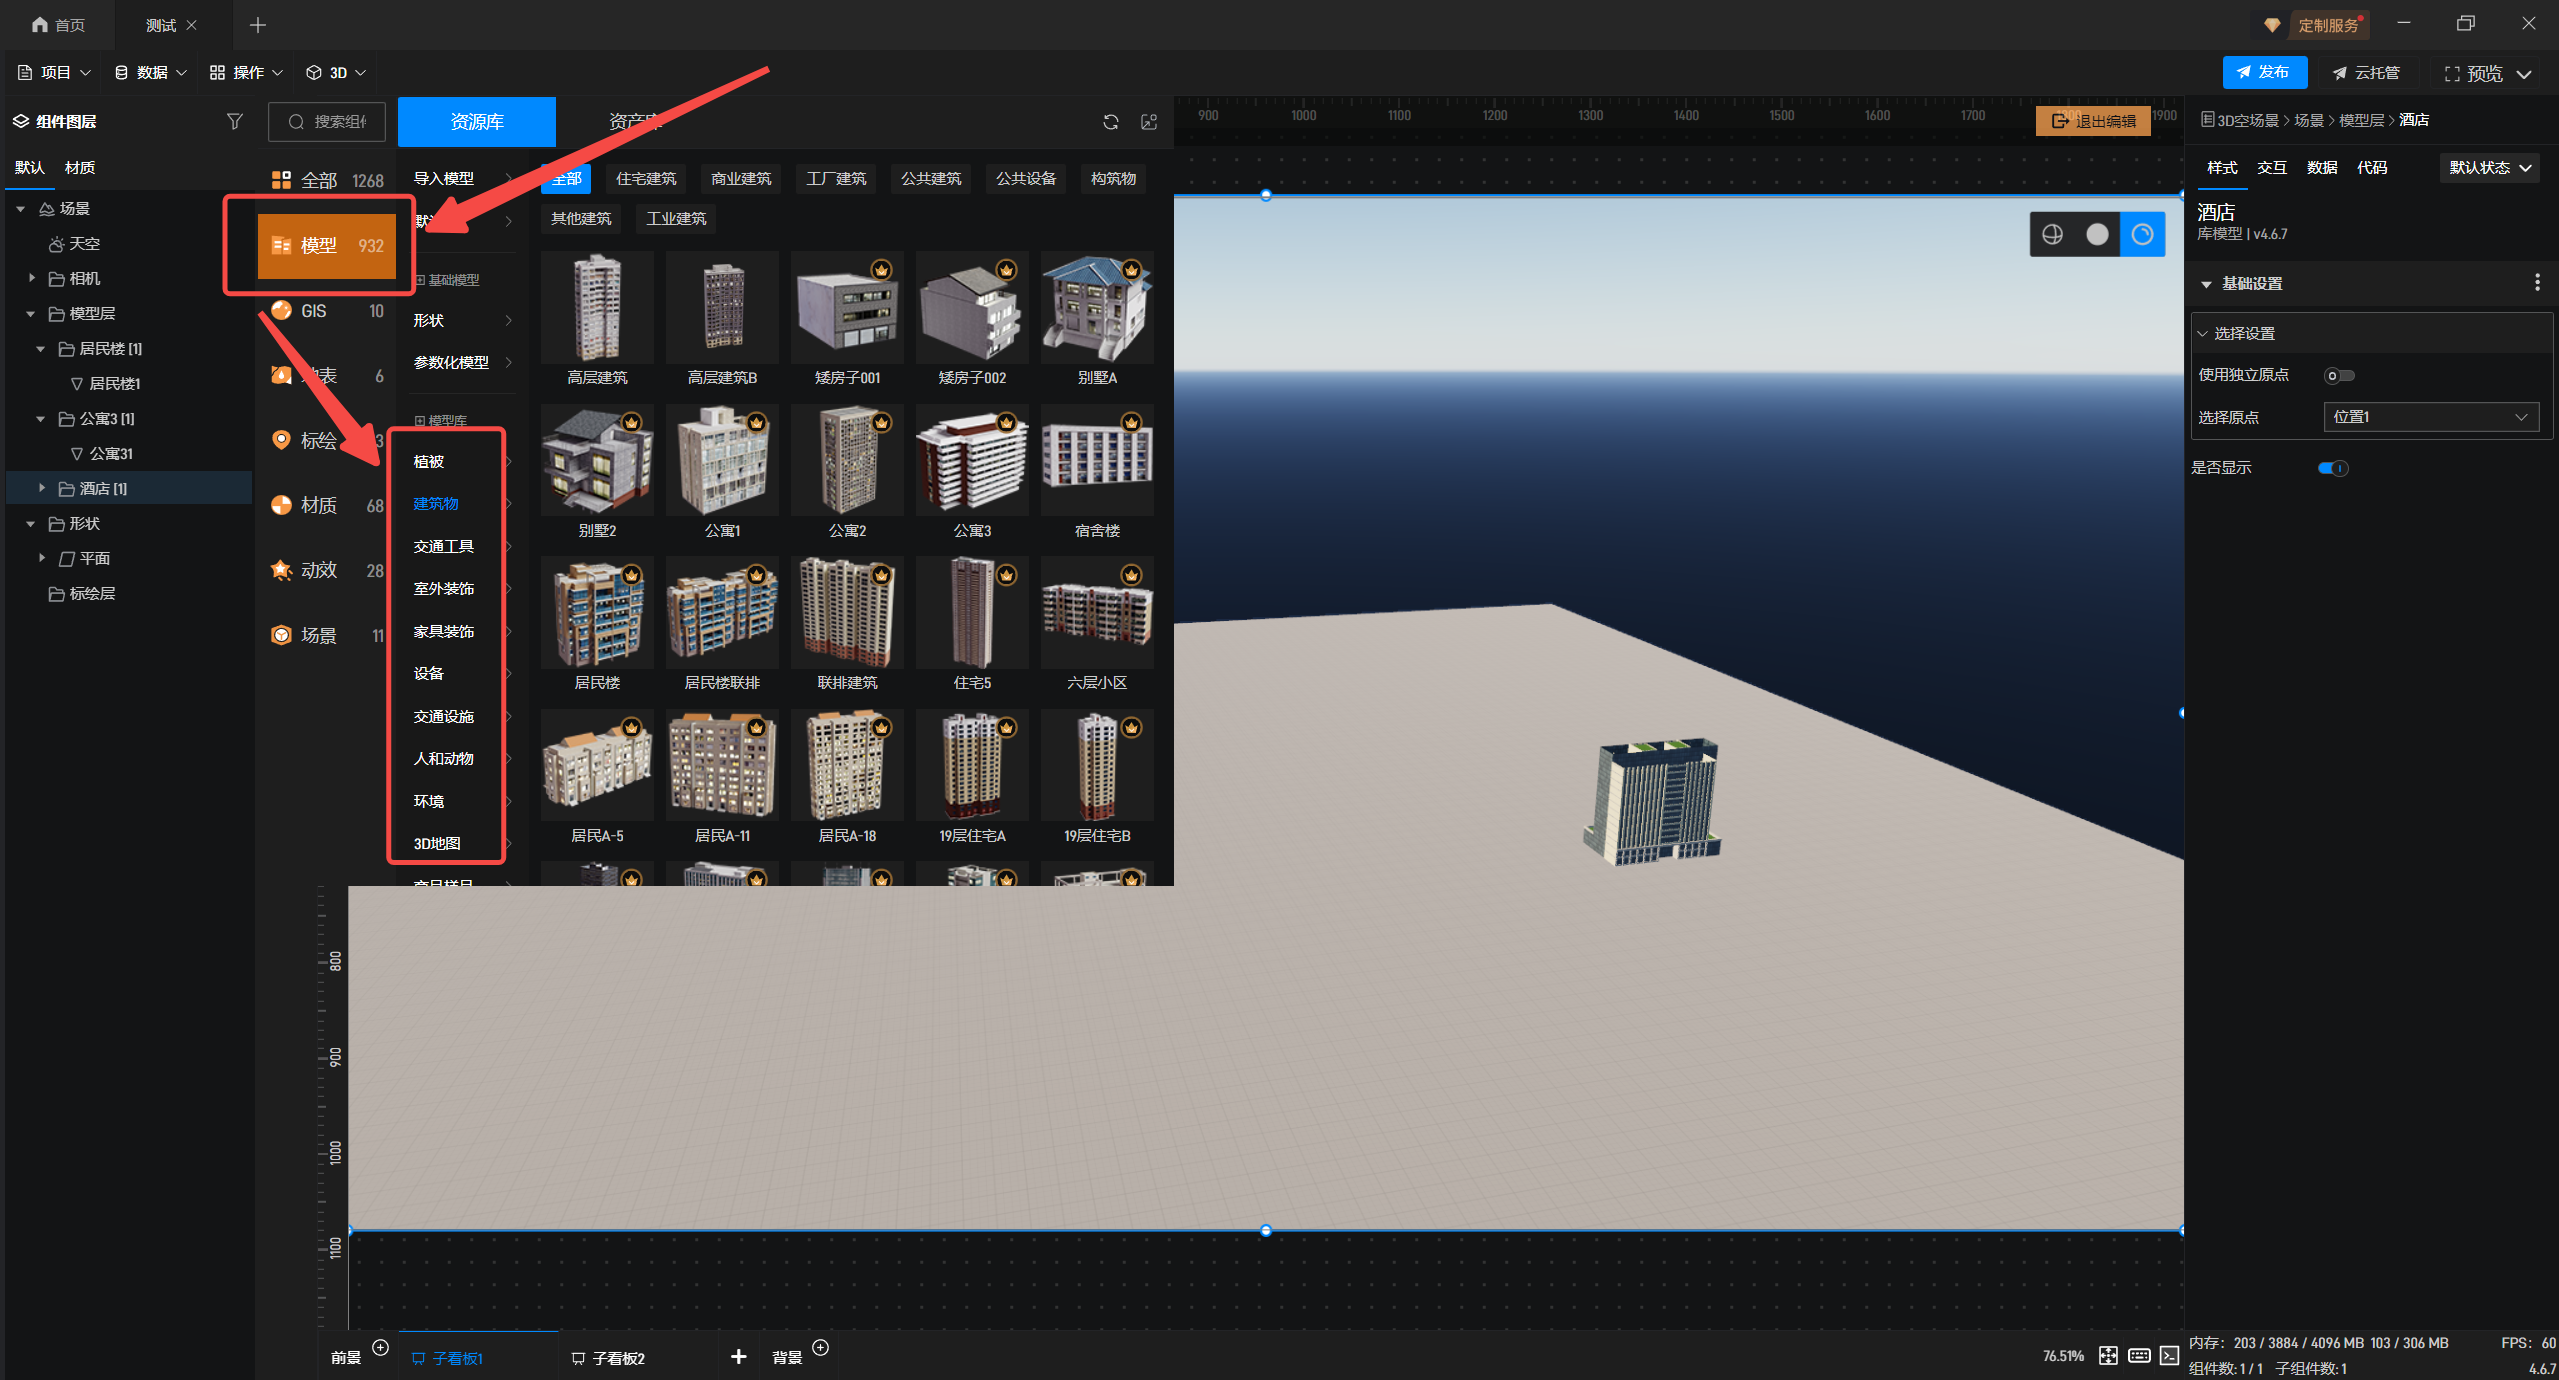Open the keyboard shortcuts icon in bottom bar
This screenshot has width=2559, height=1380.
[2139, 1356]
